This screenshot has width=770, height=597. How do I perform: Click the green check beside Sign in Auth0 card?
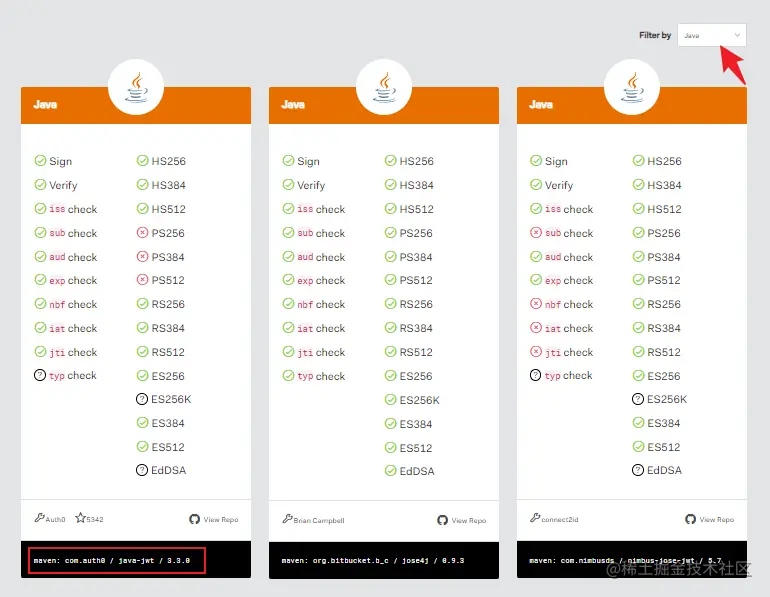40,161
